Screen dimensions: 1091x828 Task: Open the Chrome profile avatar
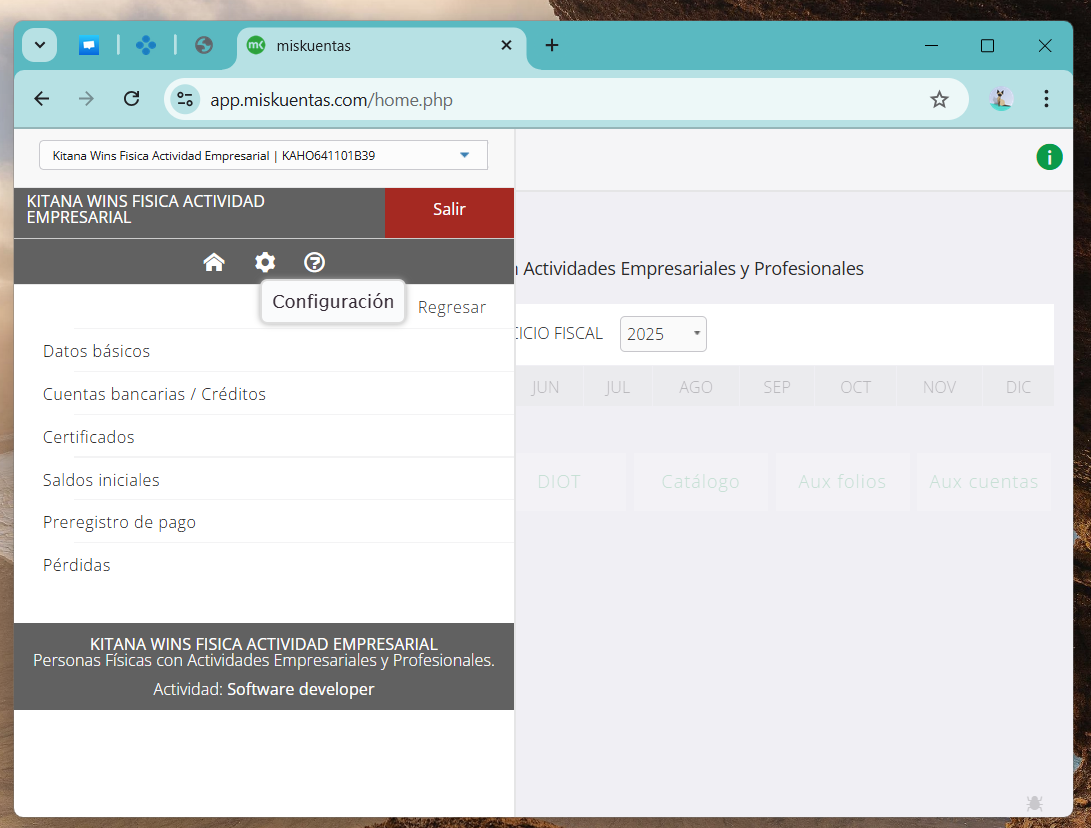tap(1001, 99)
